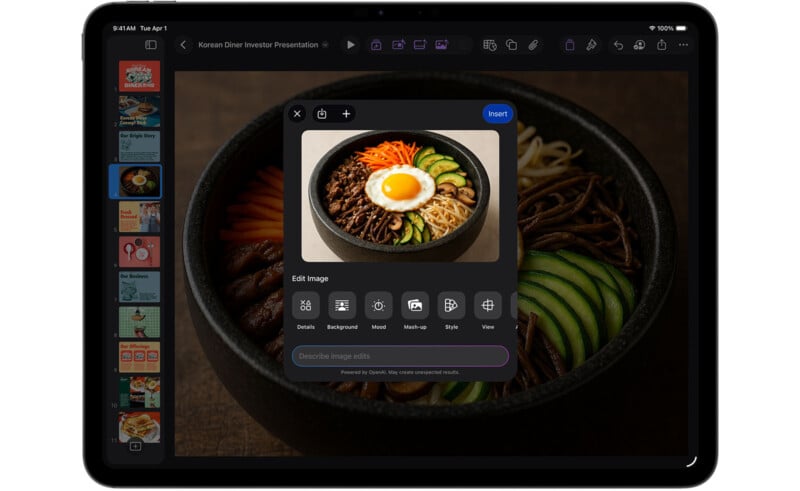Tap the Edit Image heading text
This screenshot has height=491, width=800.
[310, 279]
